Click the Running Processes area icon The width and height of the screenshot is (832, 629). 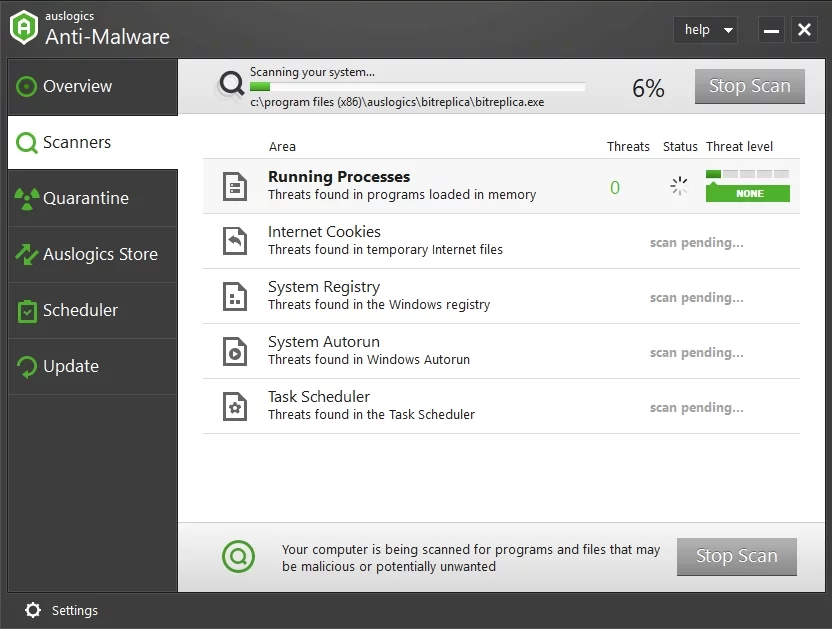pyautogui.click(x=235, y=186)
